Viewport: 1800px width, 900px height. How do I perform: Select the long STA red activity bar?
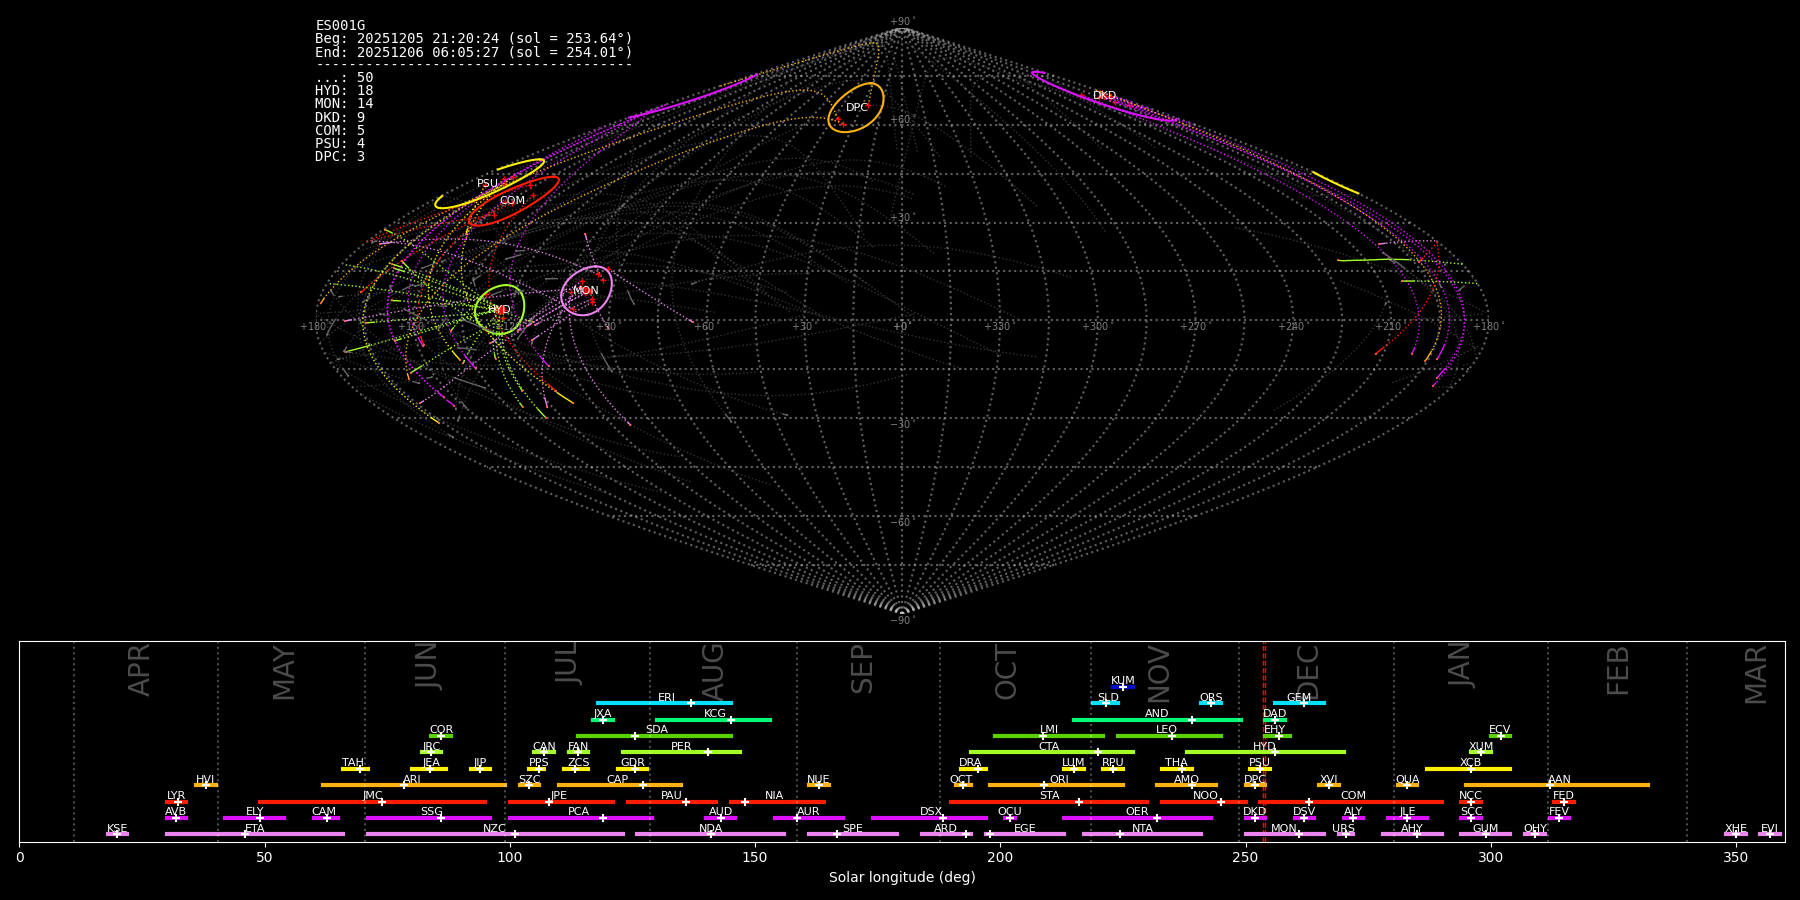point(1048,802)
